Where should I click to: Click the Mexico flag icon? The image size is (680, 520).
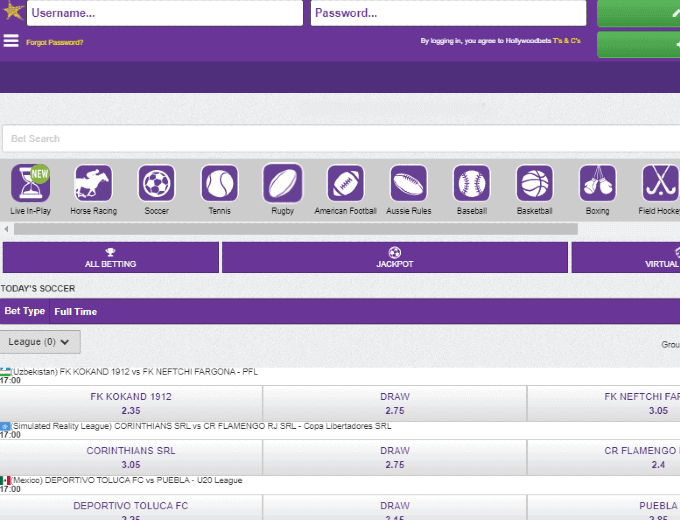(x=5, y=480)
